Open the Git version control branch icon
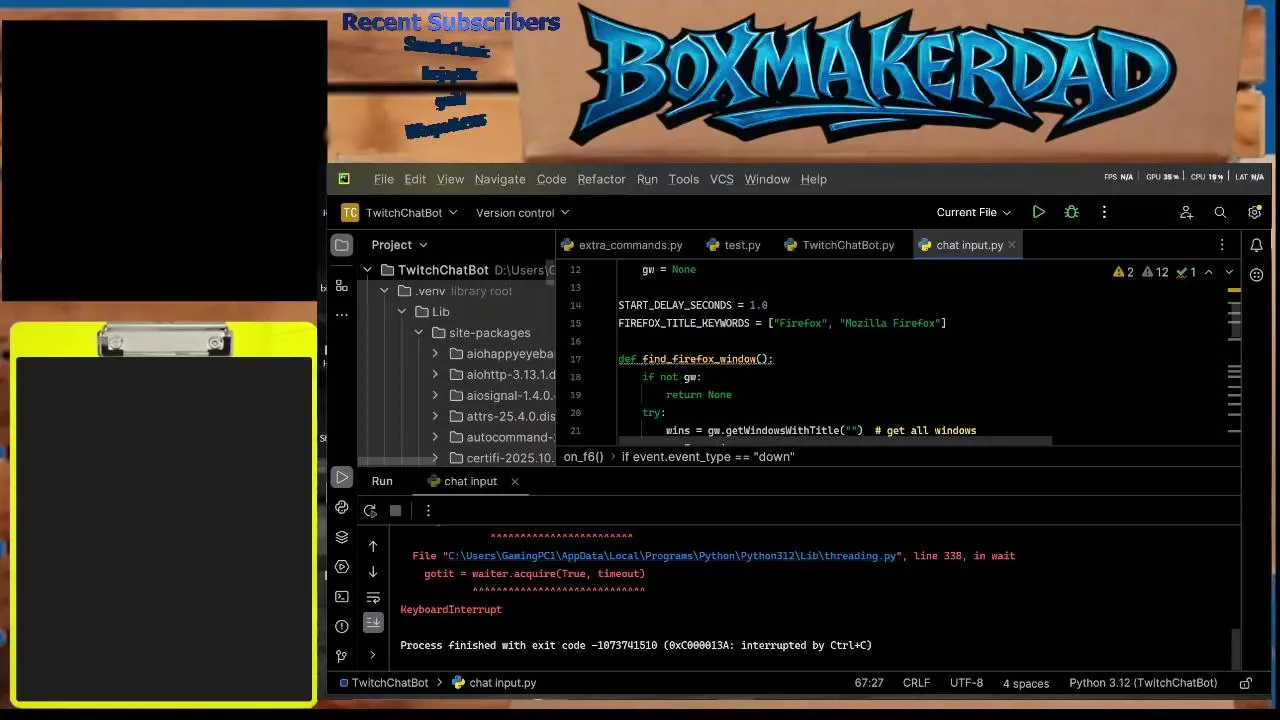This screenshot has width=1280, height=720. (342, 657)
